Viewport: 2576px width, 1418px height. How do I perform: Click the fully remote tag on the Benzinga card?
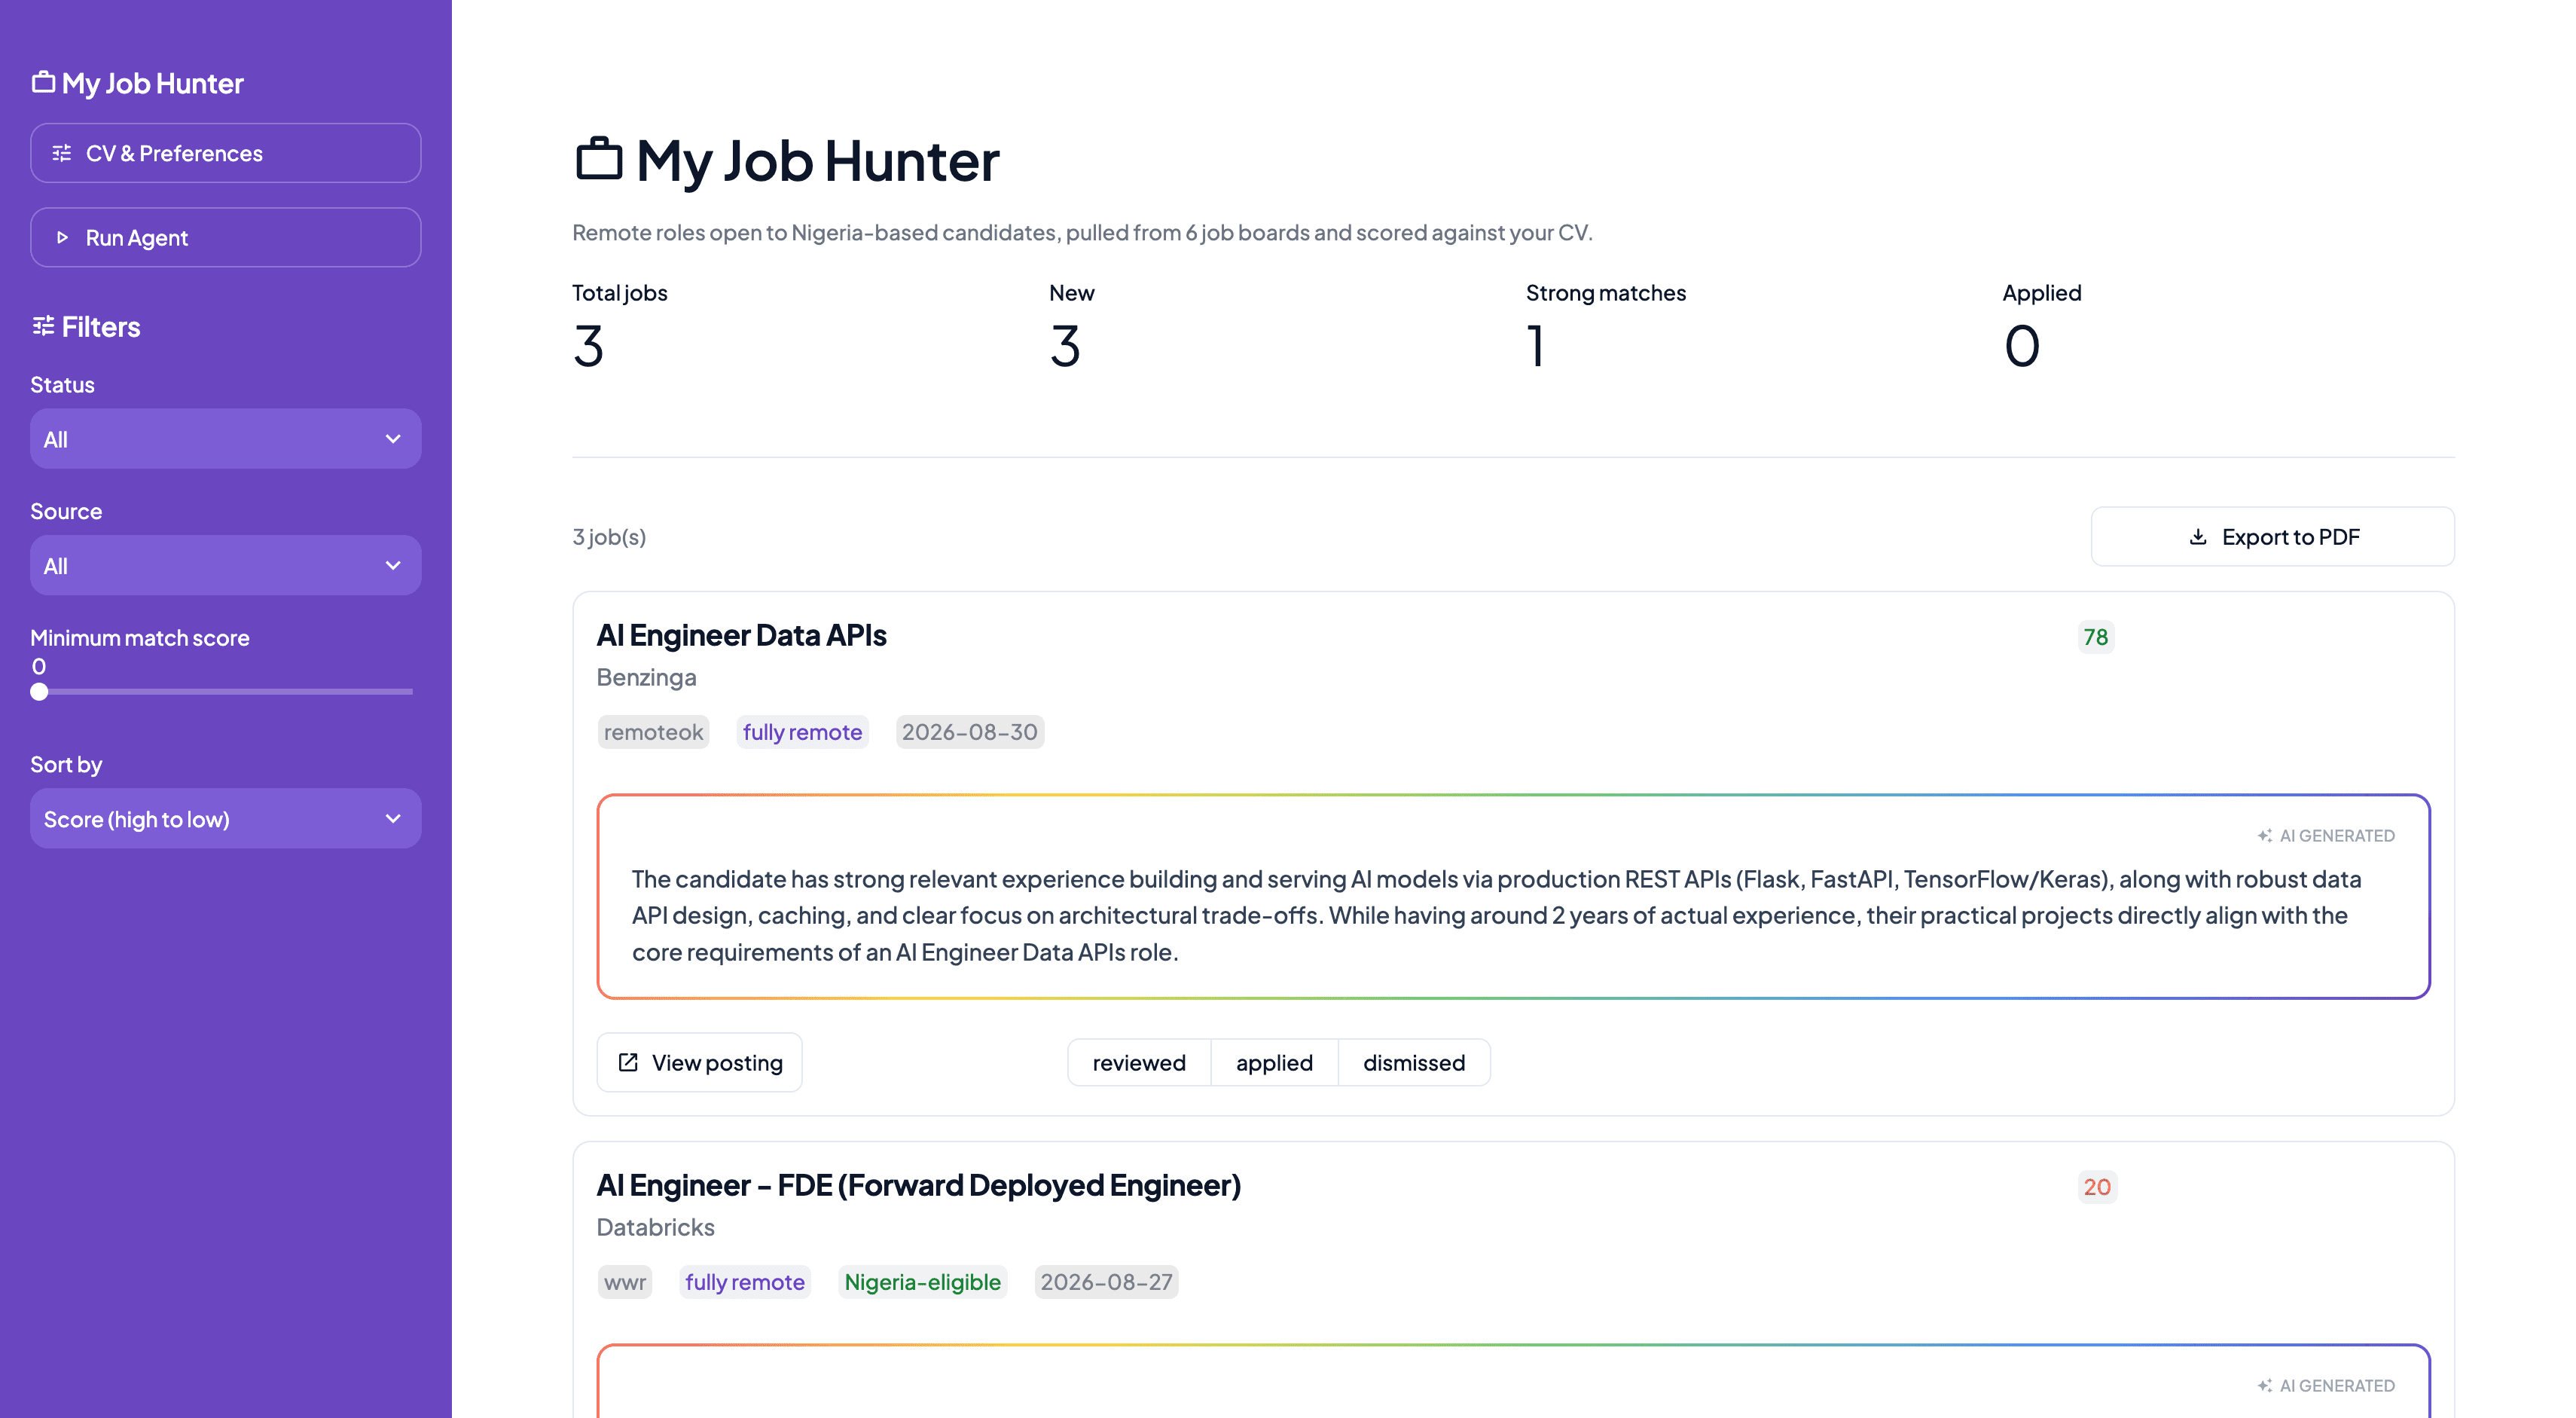[x=802, y=732]
